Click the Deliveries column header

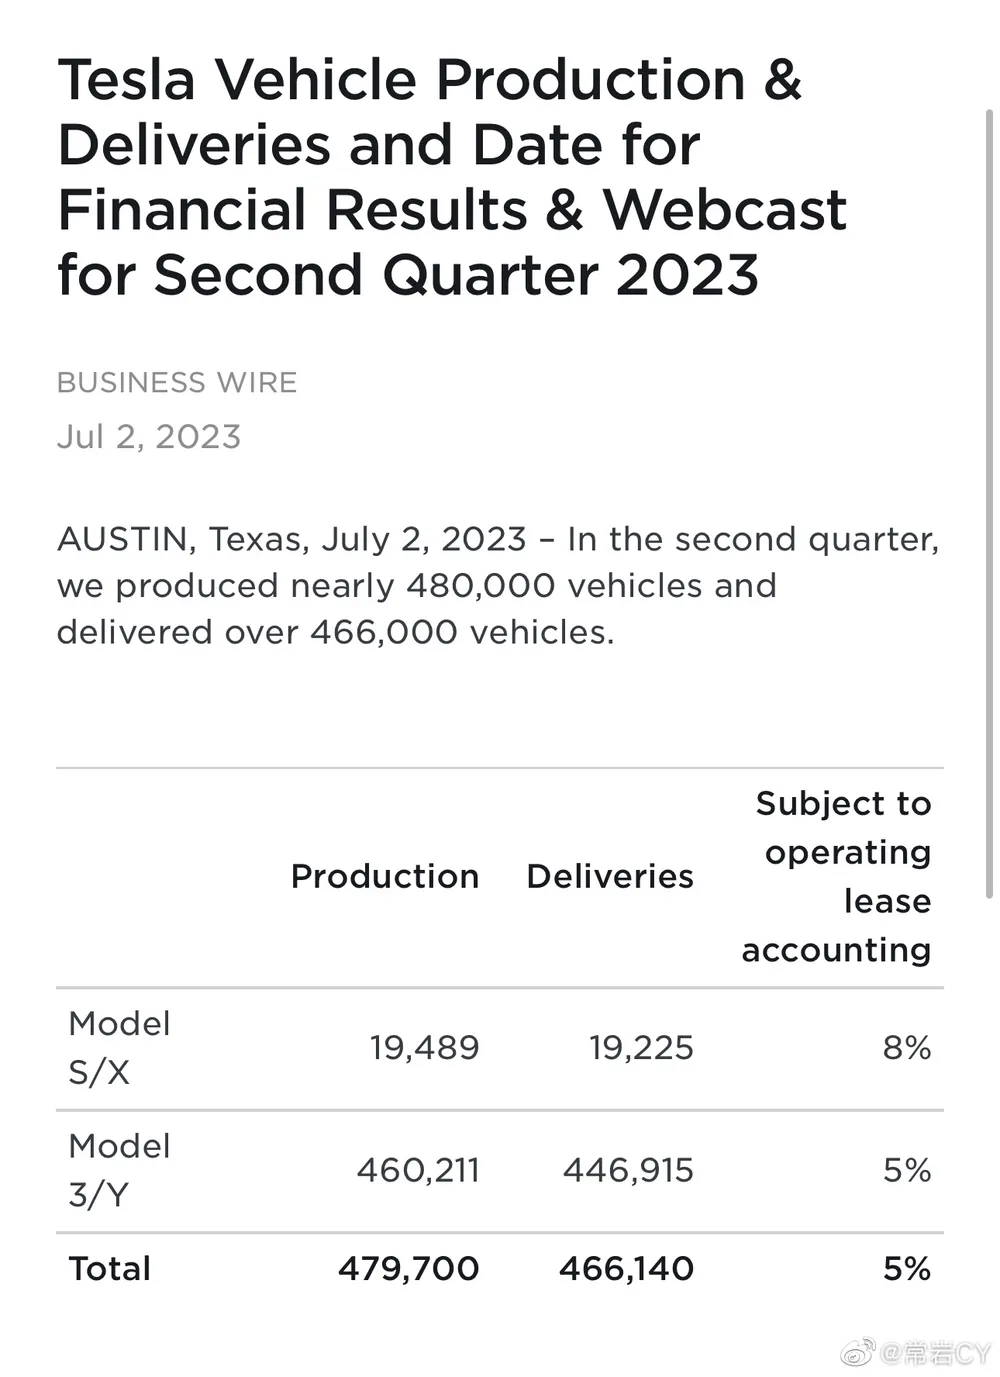click(610, 876)
